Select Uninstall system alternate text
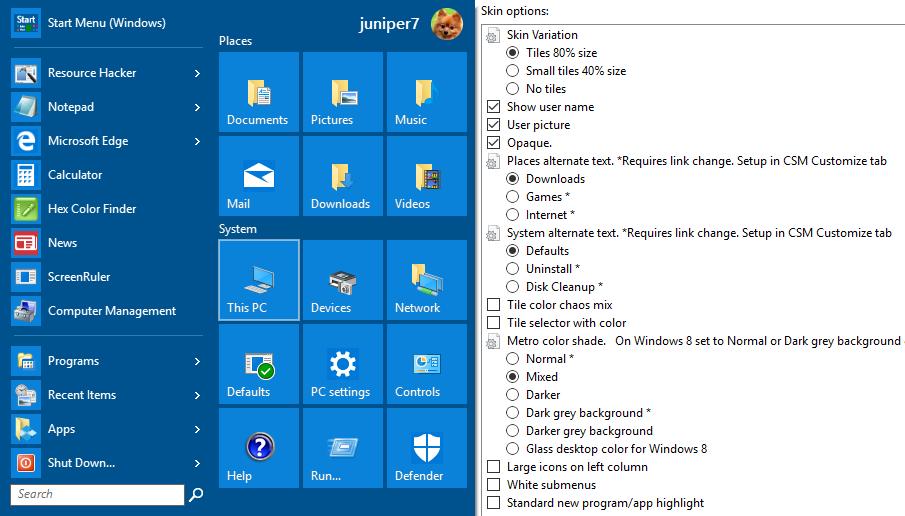 tap(513, 268)
